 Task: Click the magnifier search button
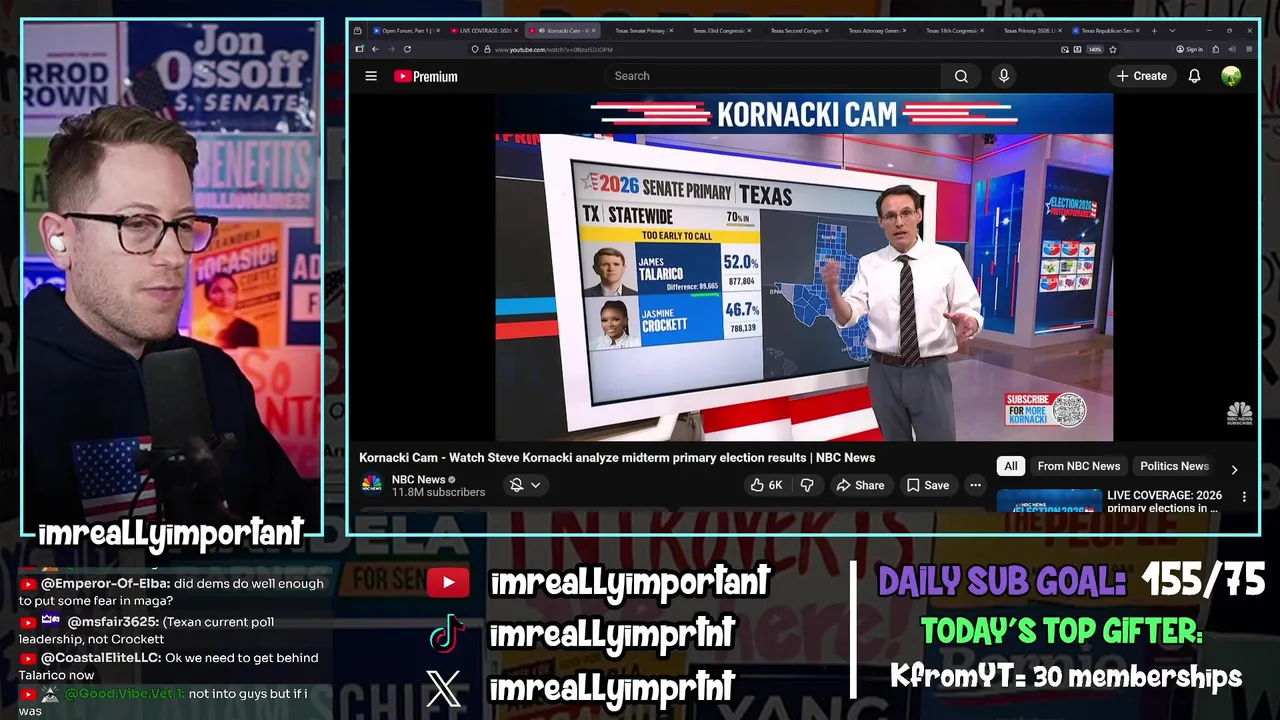coord(961,76)
